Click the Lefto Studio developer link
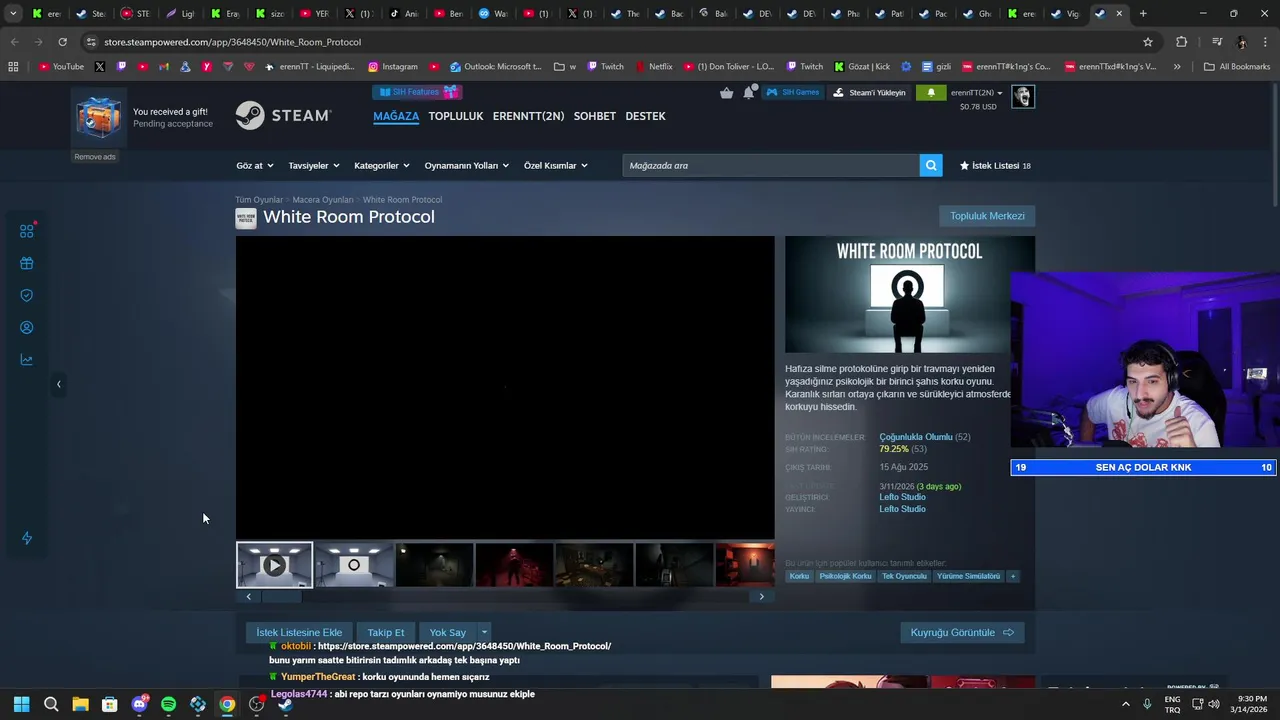1280x720 pixels. pyautogui.click(x=902, y=497)
